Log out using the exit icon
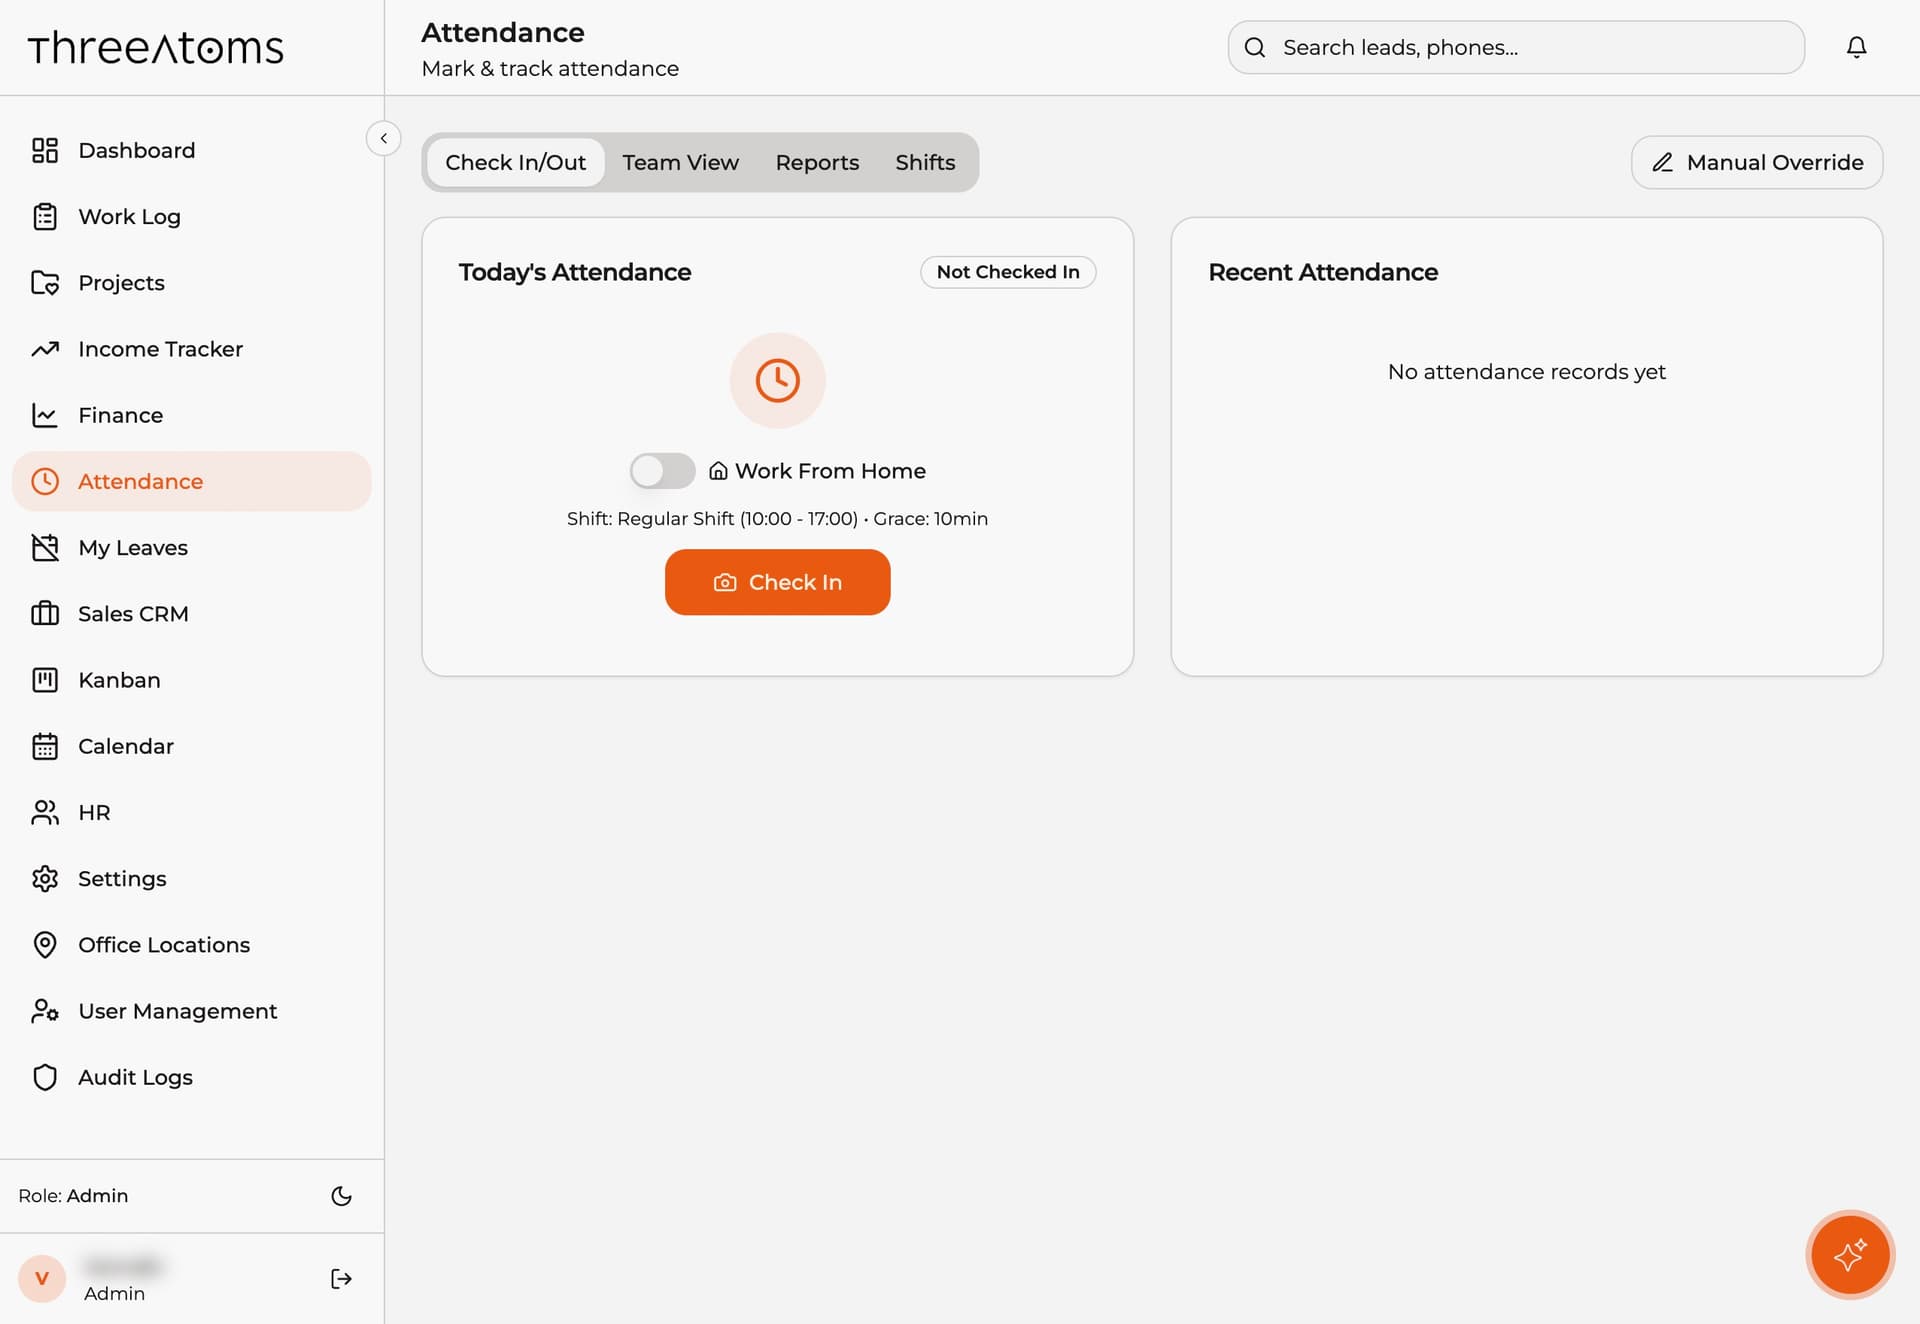This screenshot has width=1920, height=1324. pyautogui.click(x=341, y=1278)
